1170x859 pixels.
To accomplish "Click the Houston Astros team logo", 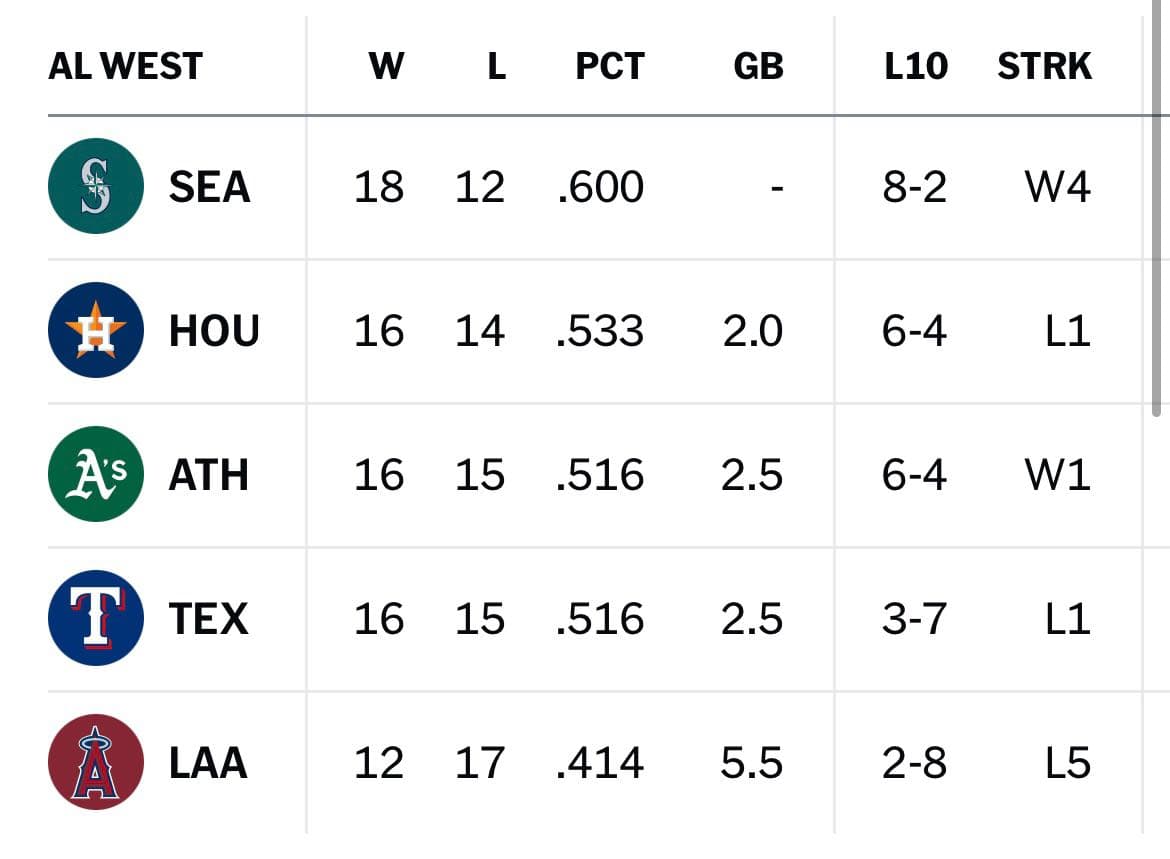I will pyautogui.click(x=96, y=331).
